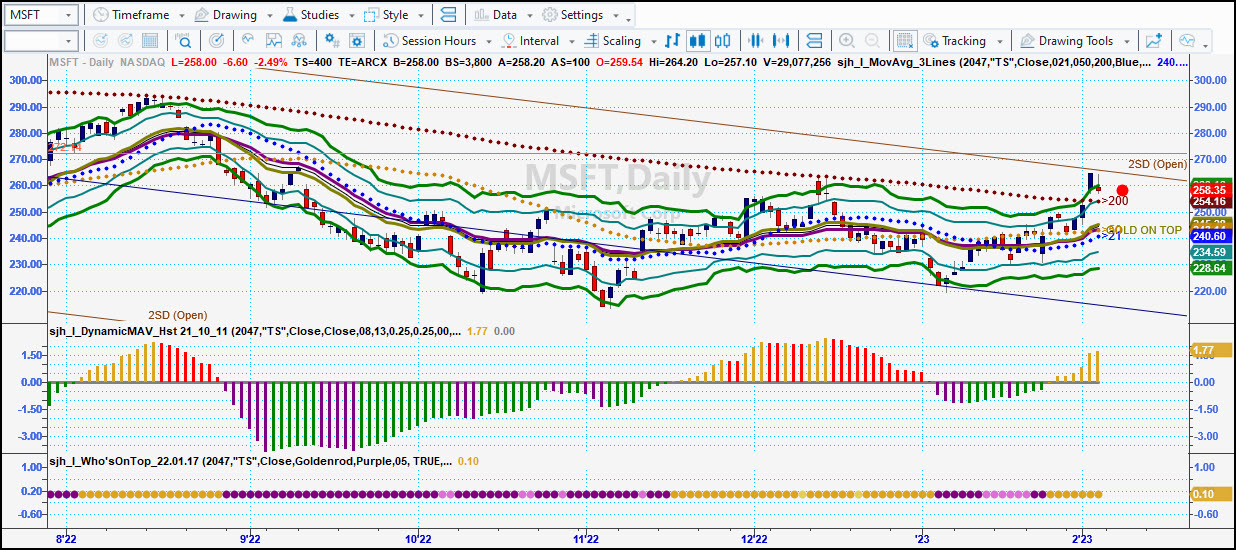
Task: Click the greyed chart-refresh icon, first in second toolbar
Action: [98, 41]
